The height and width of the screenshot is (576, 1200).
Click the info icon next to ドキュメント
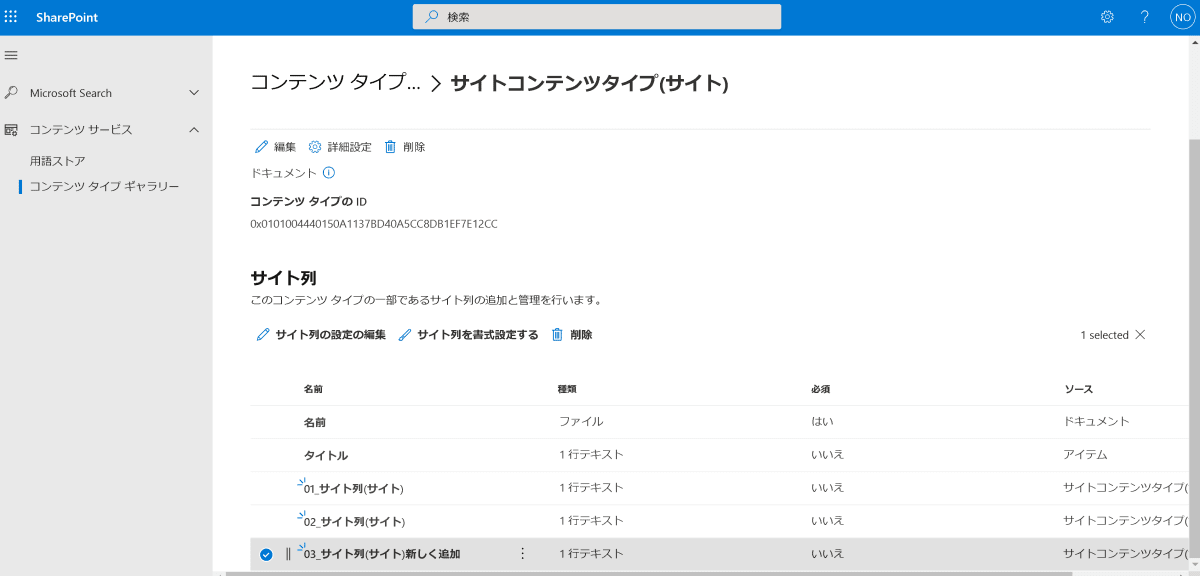(328, 173)
